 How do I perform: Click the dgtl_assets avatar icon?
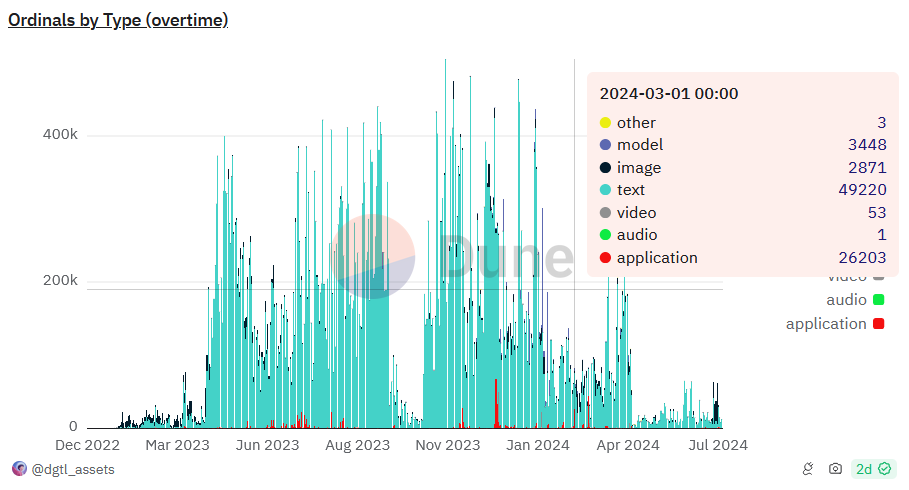click(x=19, y=469)
